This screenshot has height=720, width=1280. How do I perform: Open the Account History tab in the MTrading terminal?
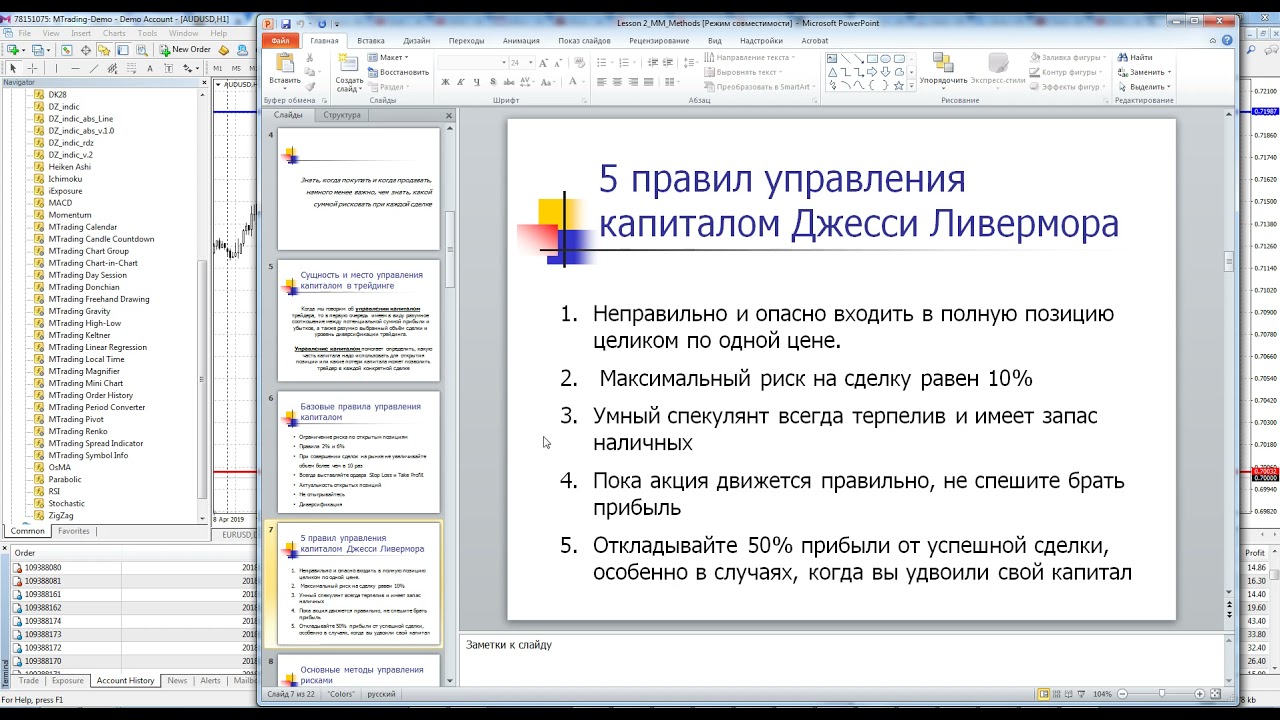pyautogui.click(x=125, y=681)
